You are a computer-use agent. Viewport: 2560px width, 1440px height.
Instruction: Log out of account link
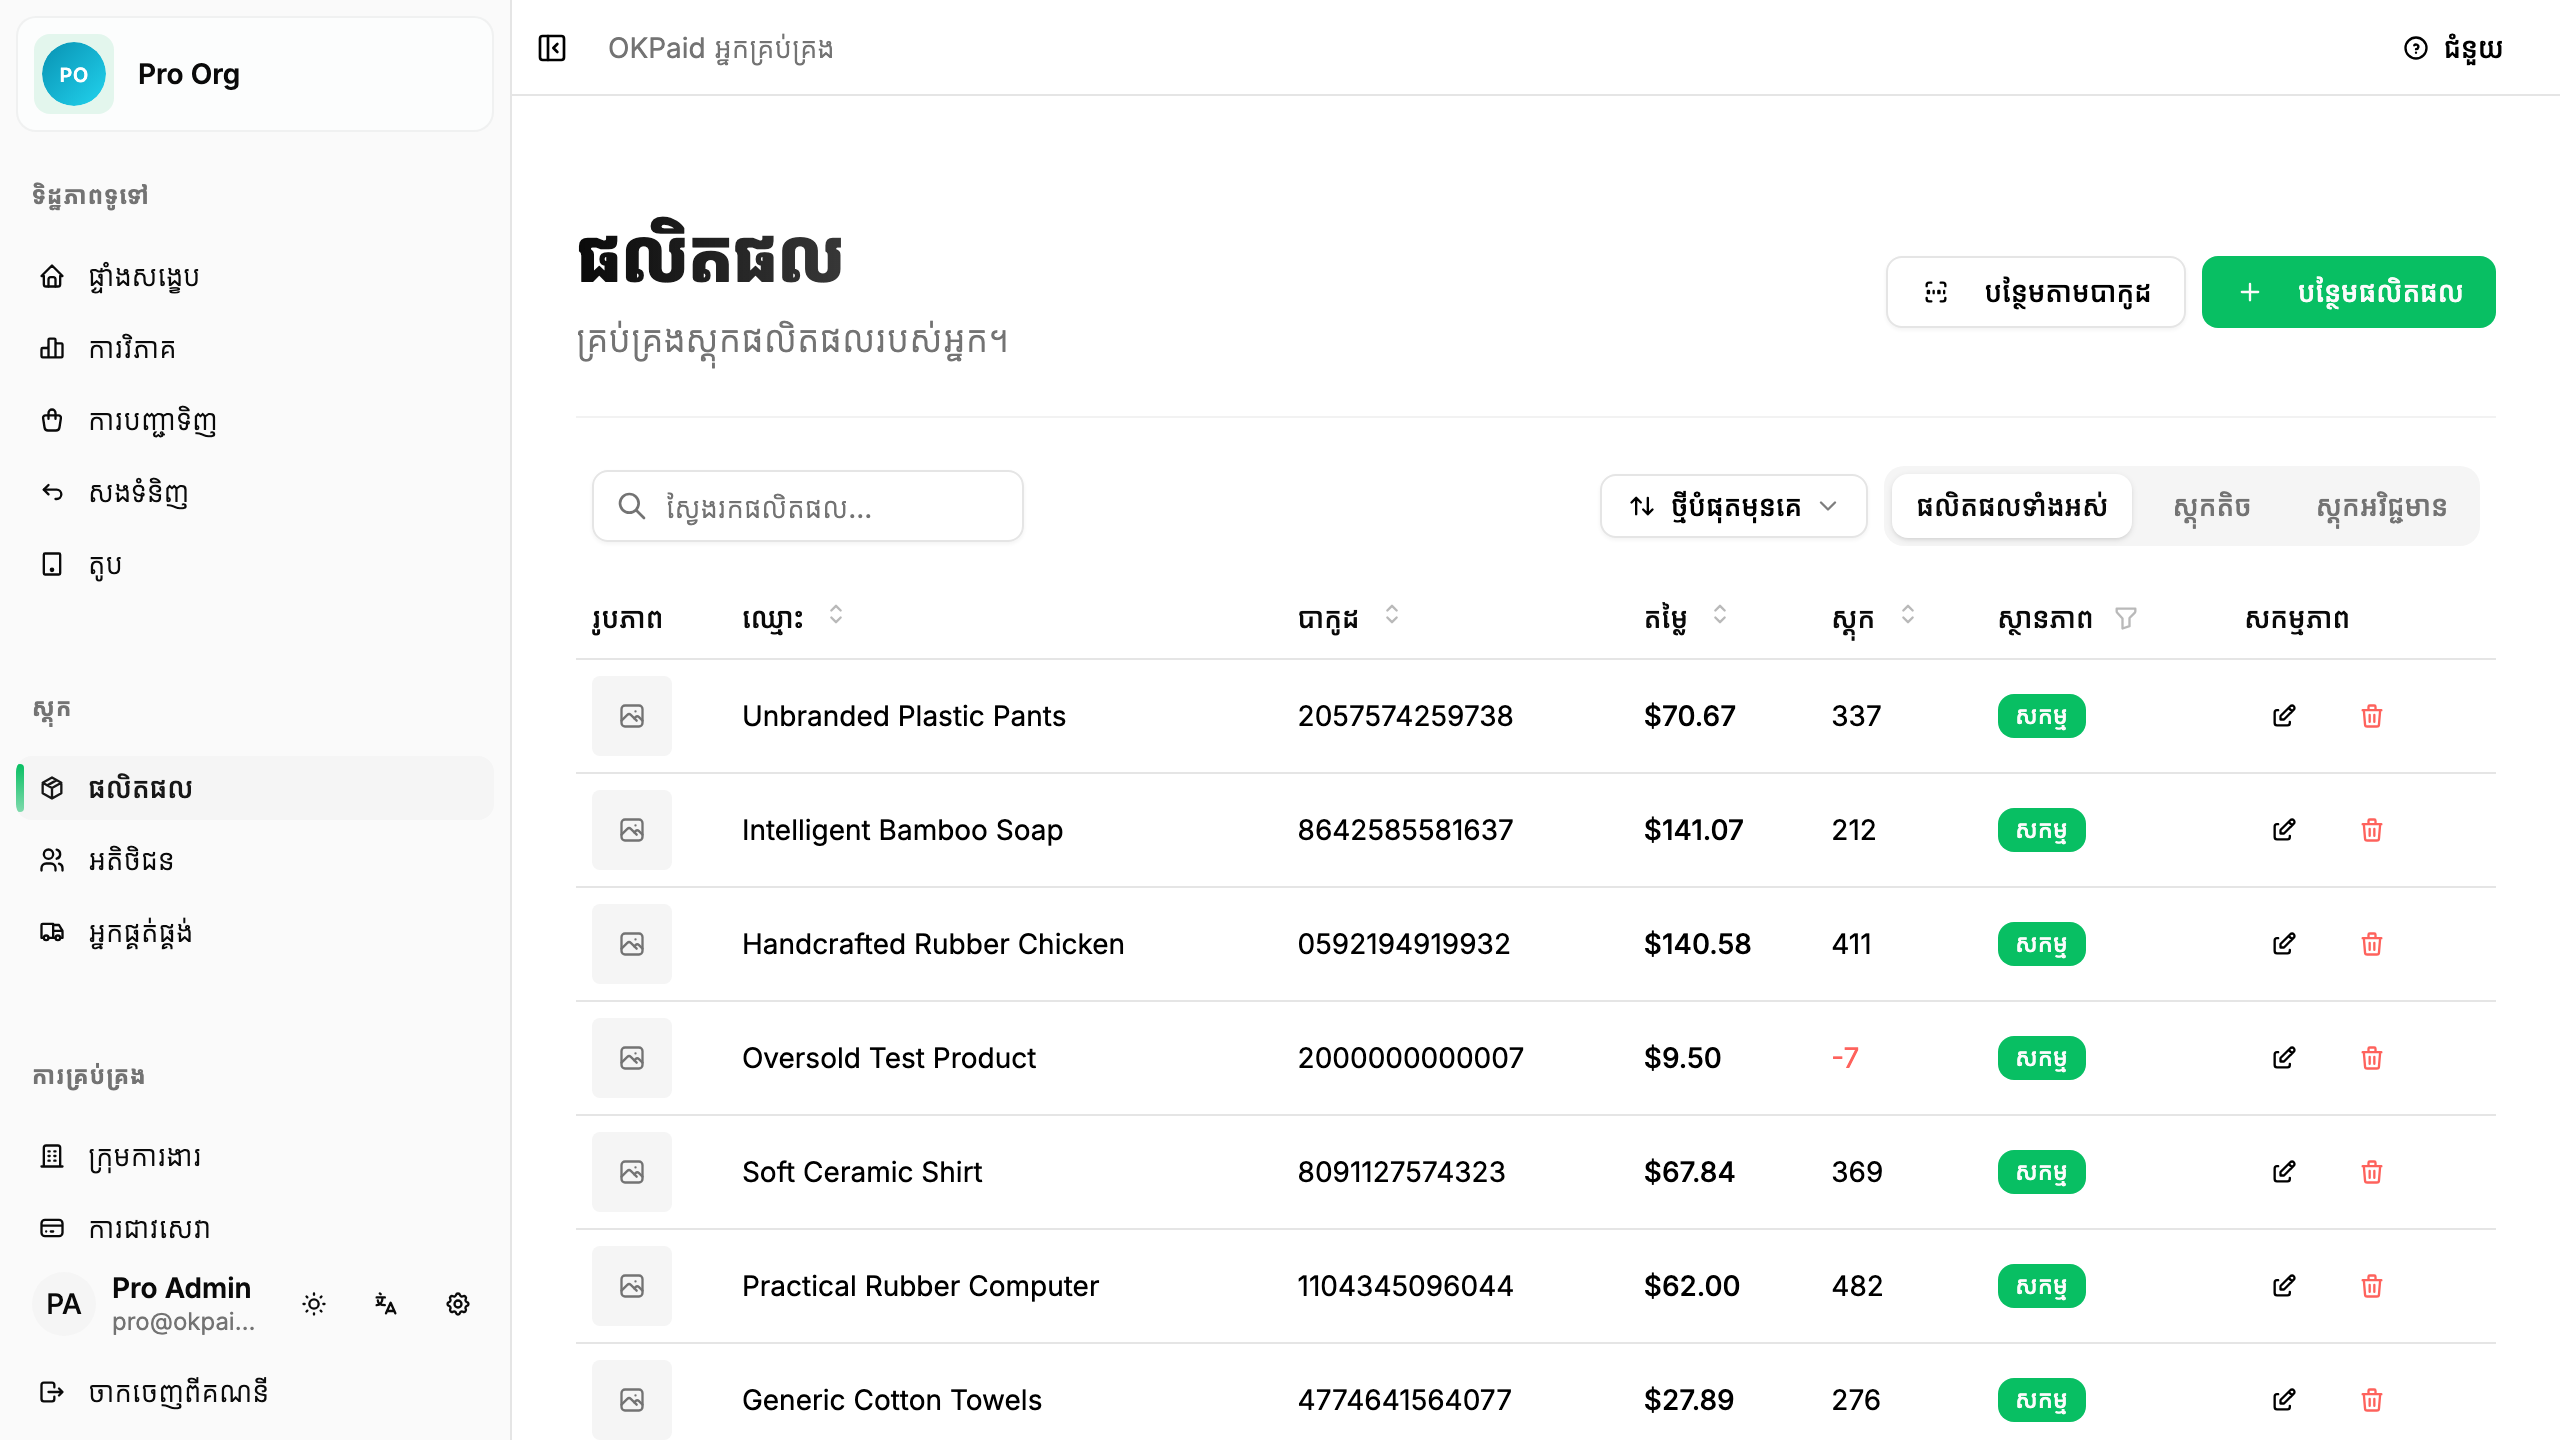(255, 1392)
